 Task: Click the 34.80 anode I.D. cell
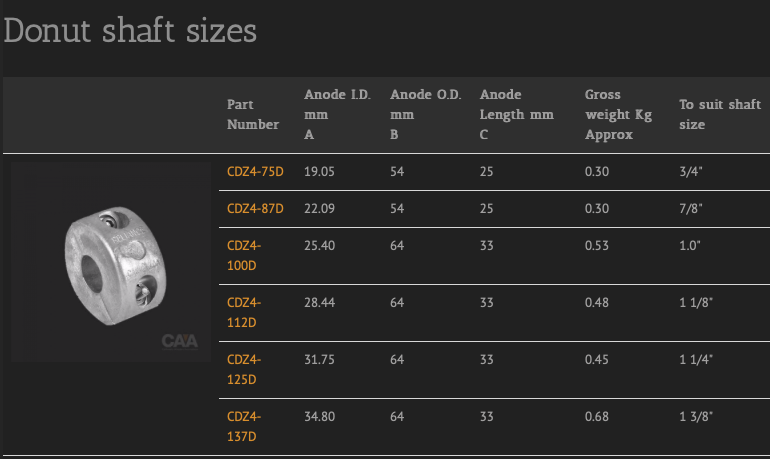coord(319,417)
